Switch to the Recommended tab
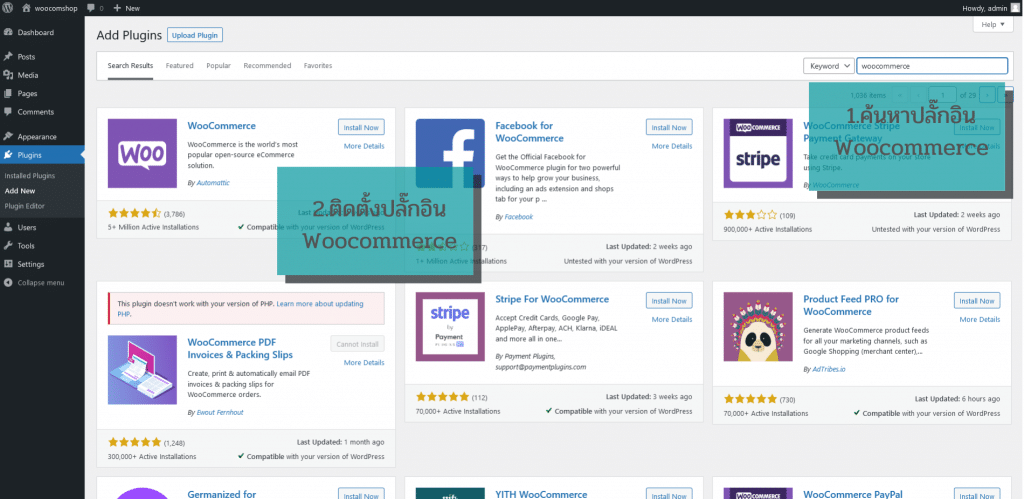 [x=267, y=66]
